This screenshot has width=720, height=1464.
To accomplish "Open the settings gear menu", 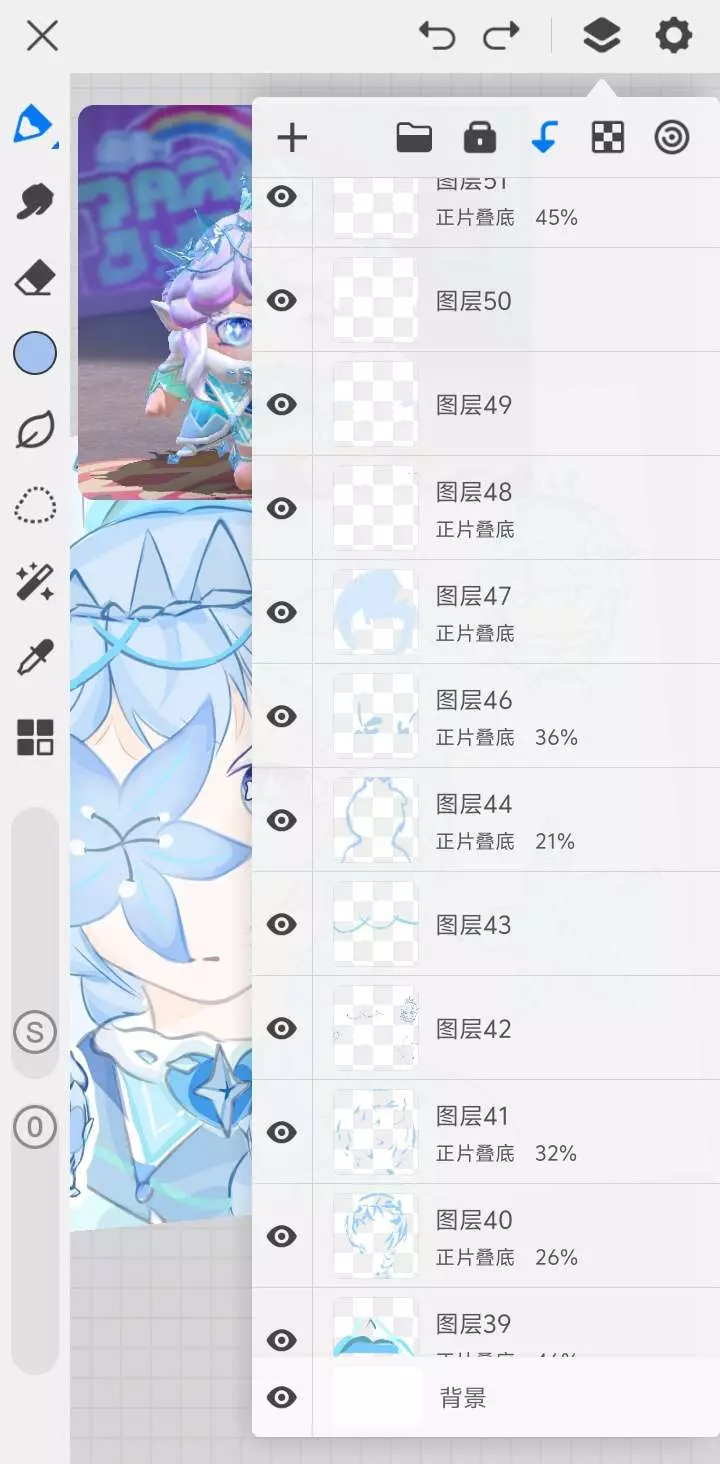I will (x=673, y=37).
